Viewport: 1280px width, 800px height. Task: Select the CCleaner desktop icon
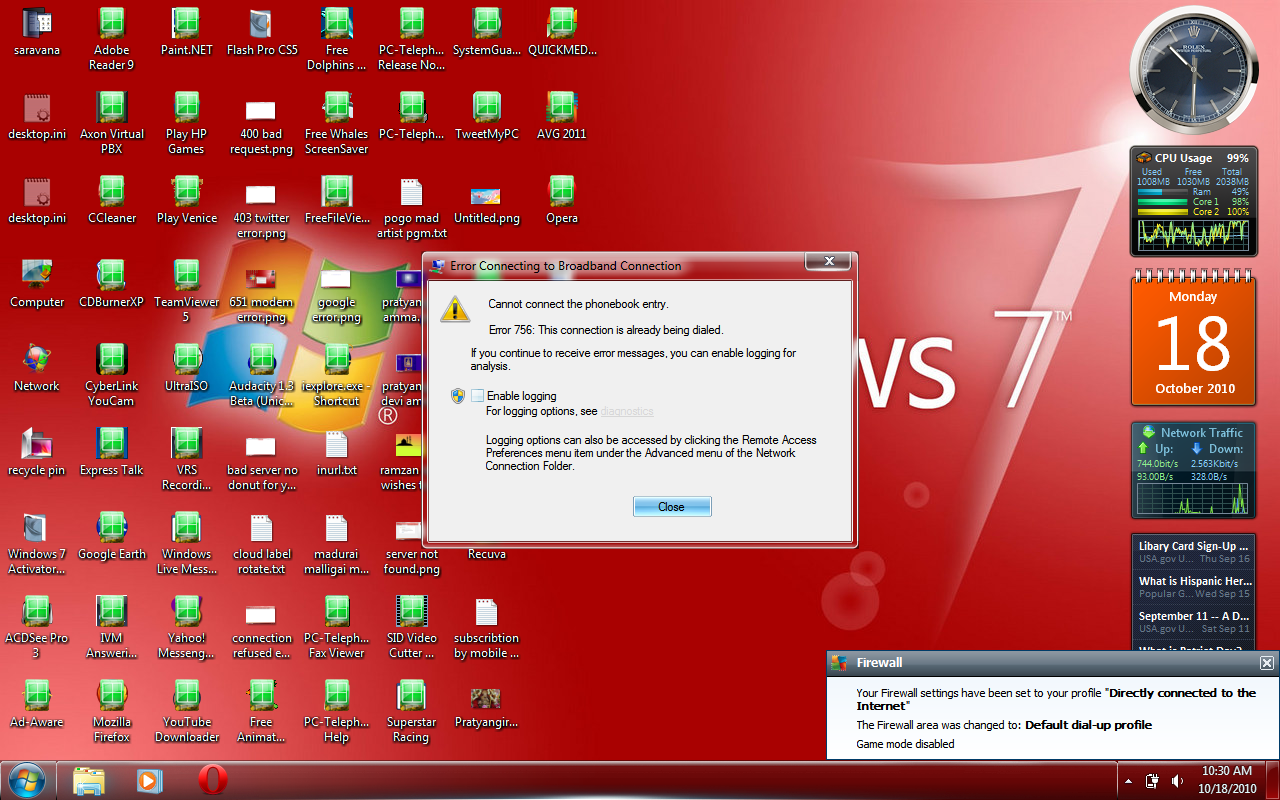[111, 201]
